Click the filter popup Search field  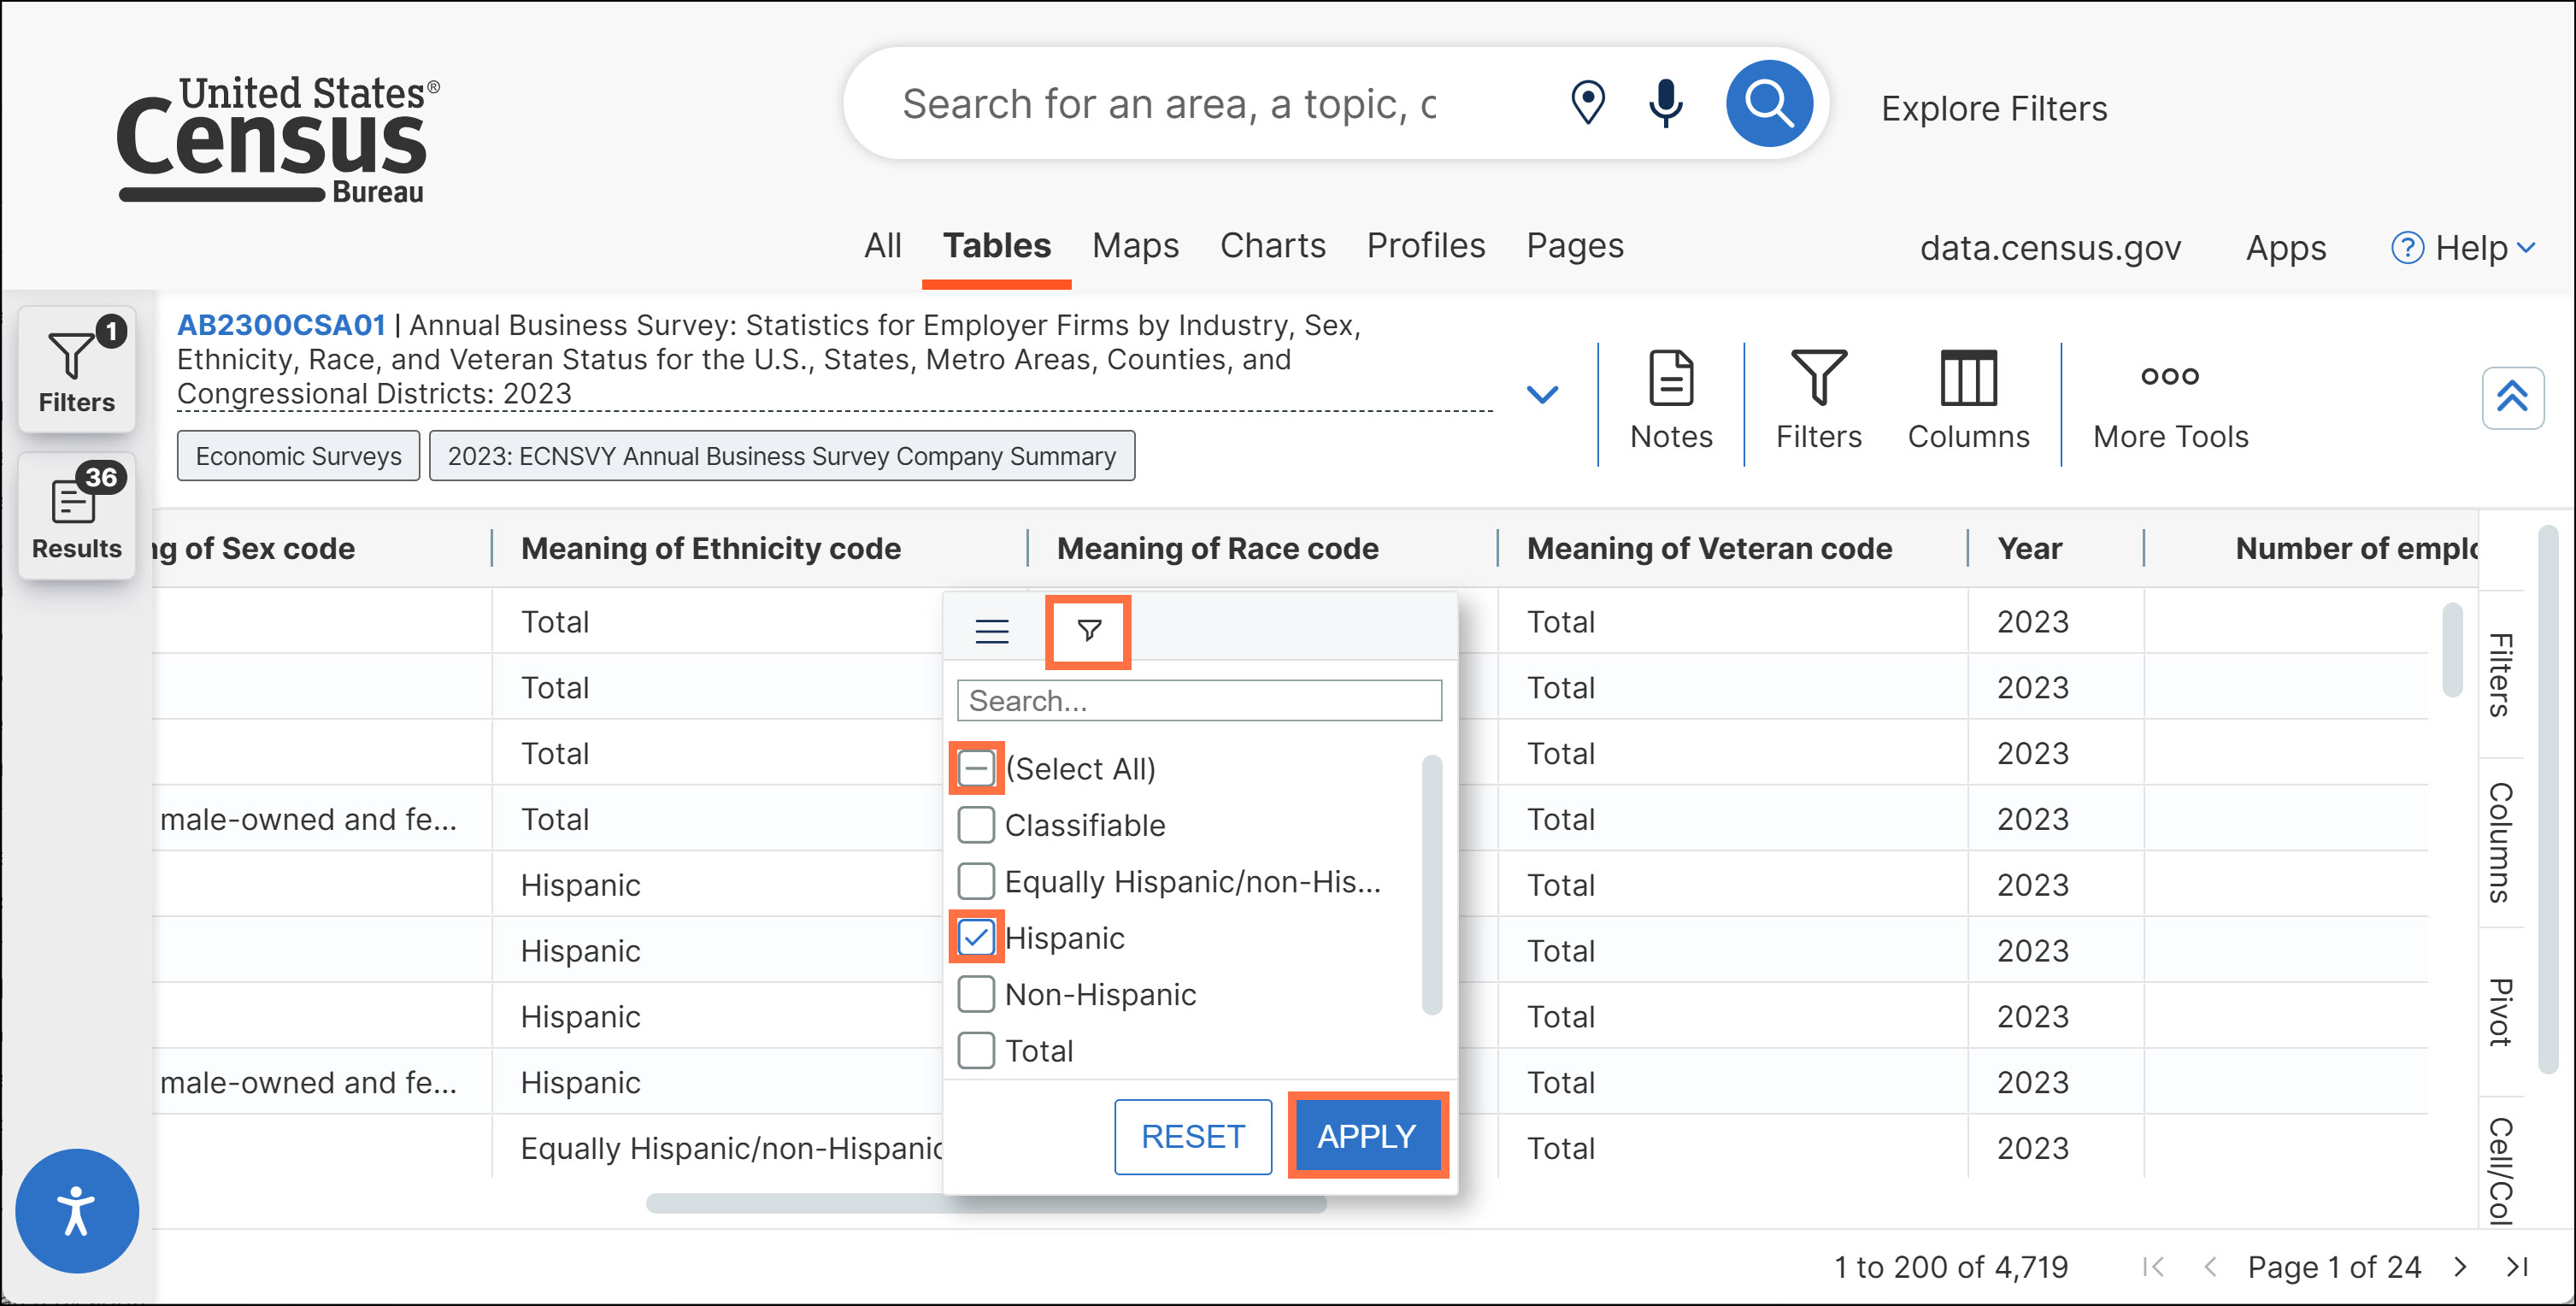[1198, 701]
